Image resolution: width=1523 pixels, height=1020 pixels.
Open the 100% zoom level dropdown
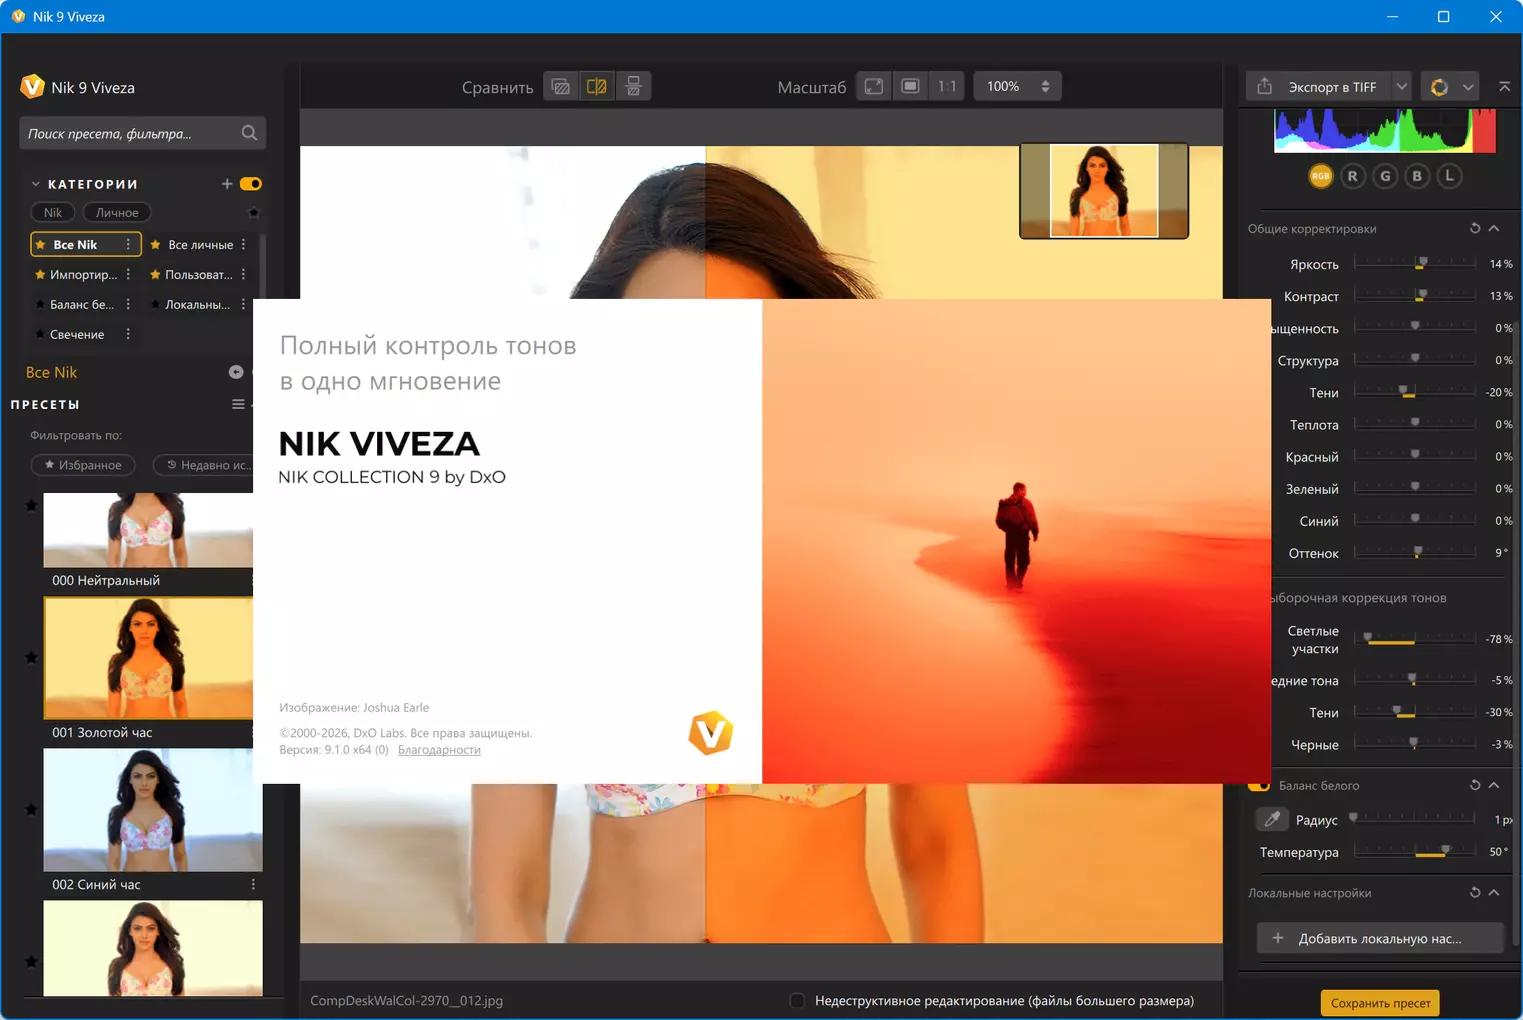pos(1017,87)
